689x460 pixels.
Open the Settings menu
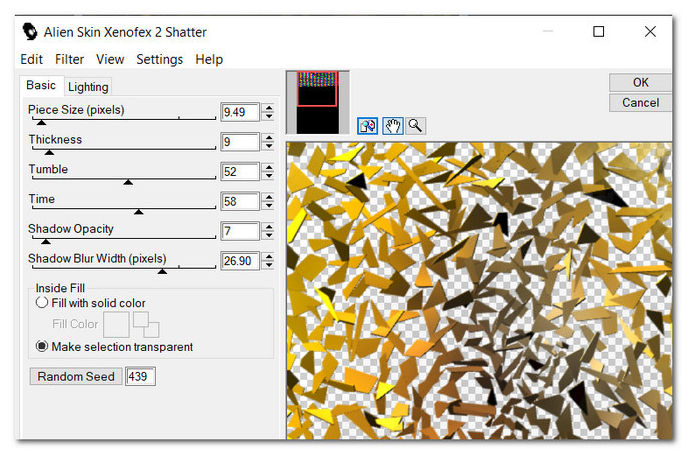coord(160,60)
